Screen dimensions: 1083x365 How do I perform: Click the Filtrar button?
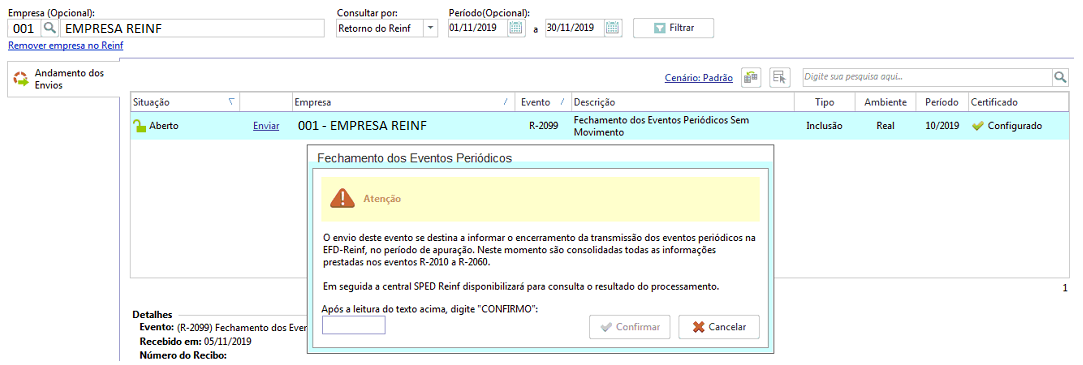tap(673, 28)
